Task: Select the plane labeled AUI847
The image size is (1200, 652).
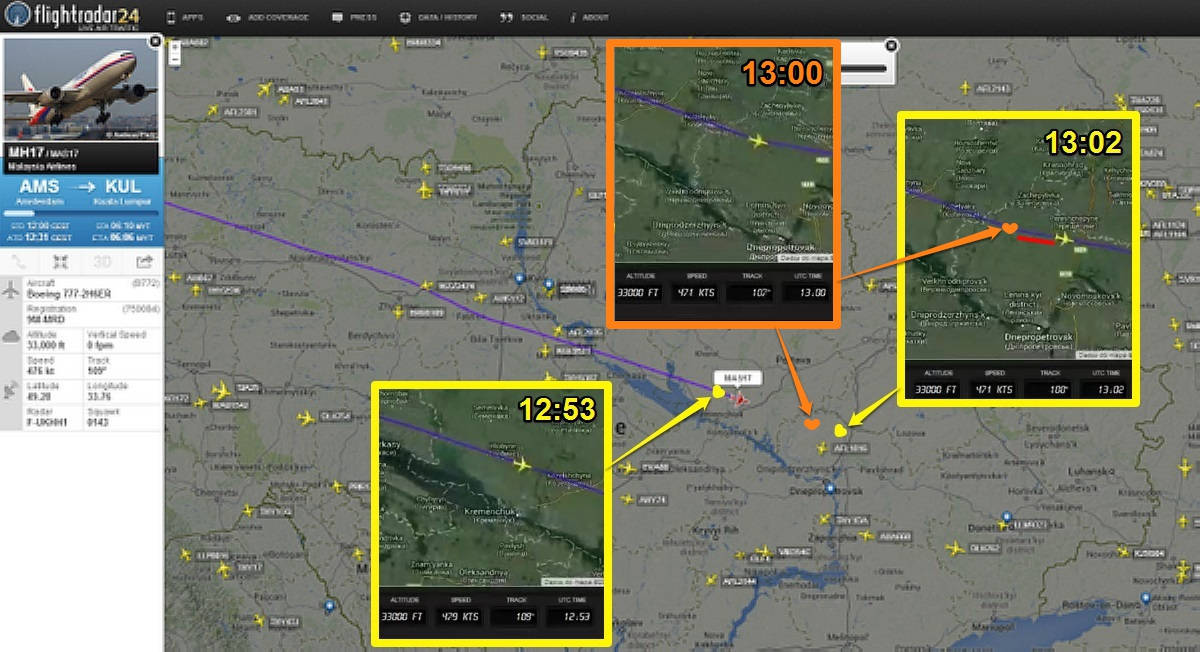Action: (174, 277)
